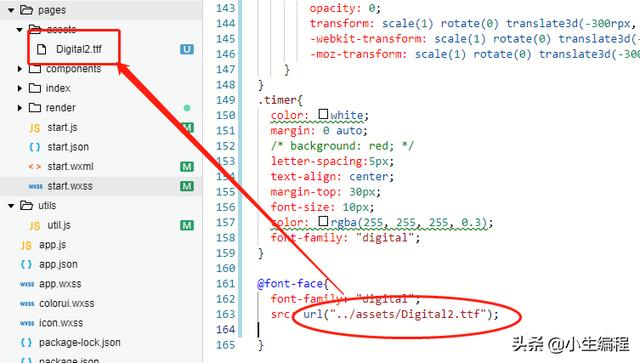The width and height of the screenshot is (640, 363).
Task: Click the braces icon beside start.json
Action: pyautogui.click(x=35, y=147)
